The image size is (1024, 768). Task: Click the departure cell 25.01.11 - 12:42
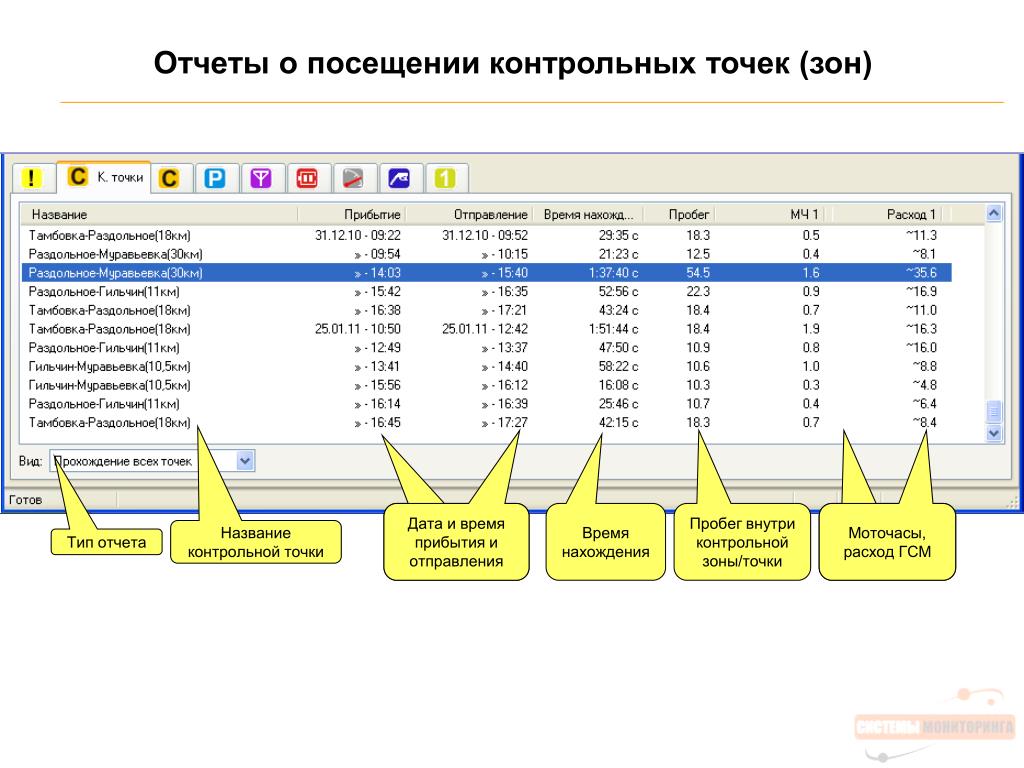click(x=485, y=328)
